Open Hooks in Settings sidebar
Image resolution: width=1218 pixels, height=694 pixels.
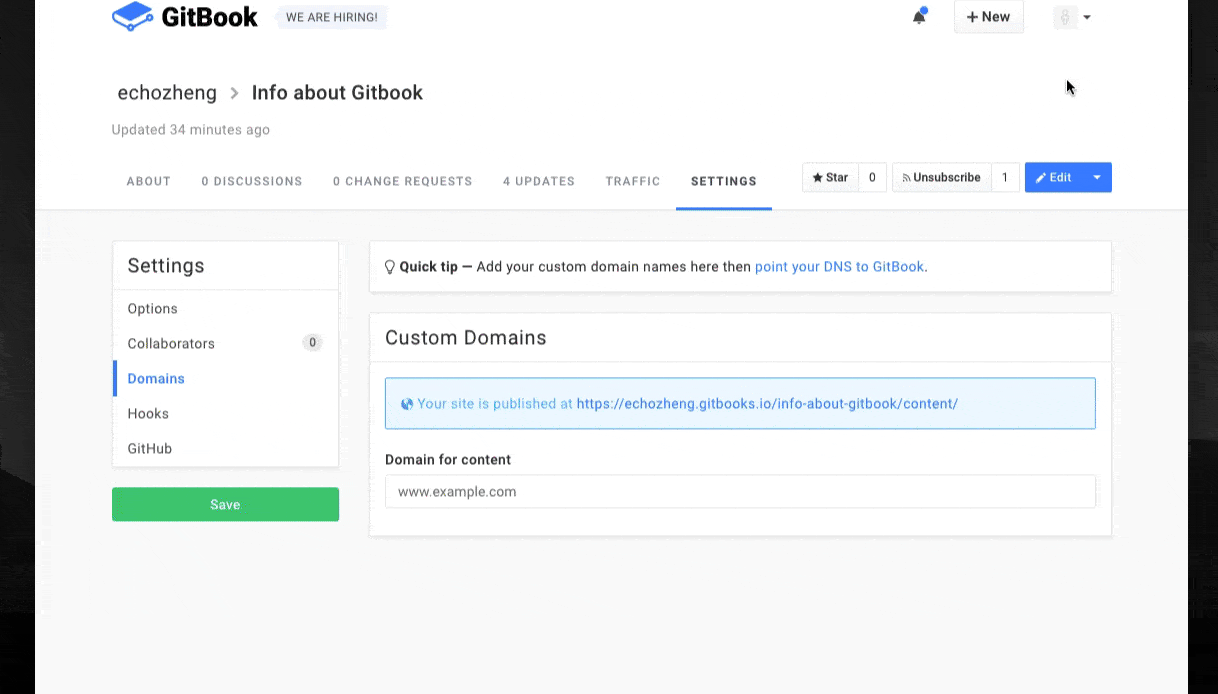tap(225, 413)
